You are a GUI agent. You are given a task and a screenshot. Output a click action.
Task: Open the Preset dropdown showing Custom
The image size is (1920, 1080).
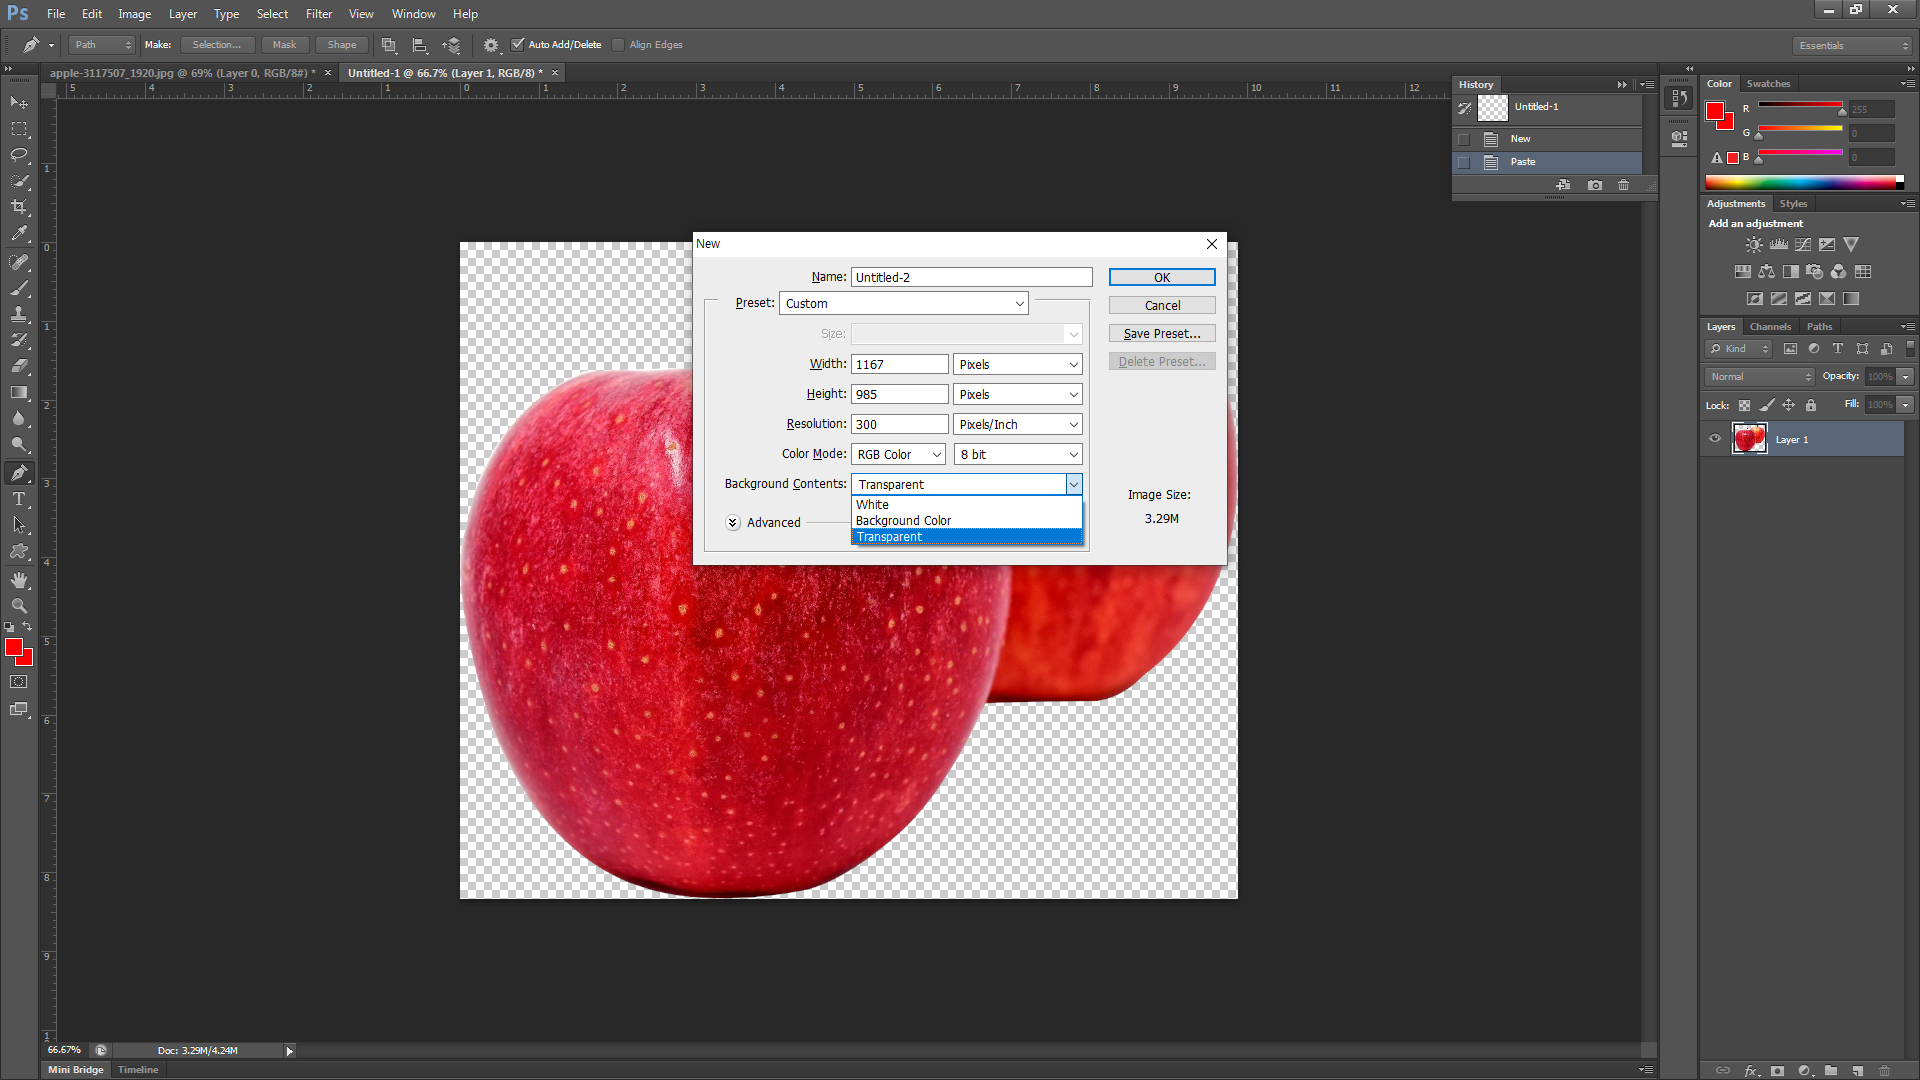pyautogui.click(x=903, y=304)
